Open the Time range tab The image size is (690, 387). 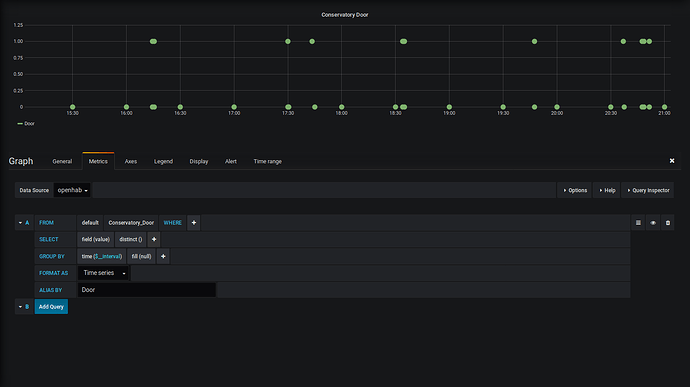coord(268,161)
